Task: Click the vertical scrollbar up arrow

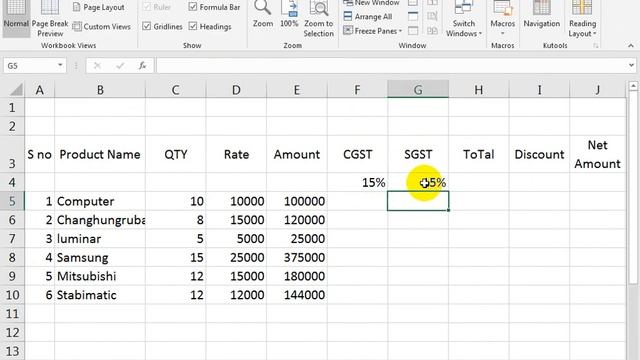Action: click(633, 86)
